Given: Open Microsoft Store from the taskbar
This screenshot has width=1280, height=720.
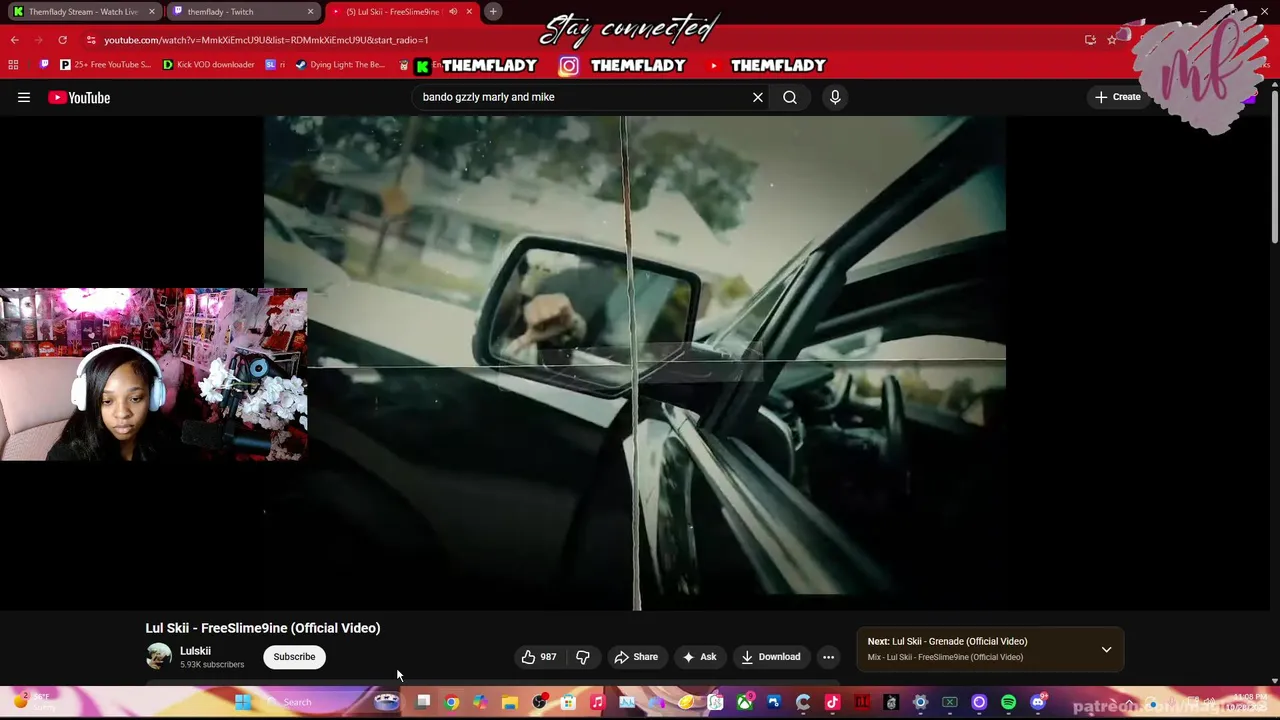Looking at the screenshot, I should (568, 702).
